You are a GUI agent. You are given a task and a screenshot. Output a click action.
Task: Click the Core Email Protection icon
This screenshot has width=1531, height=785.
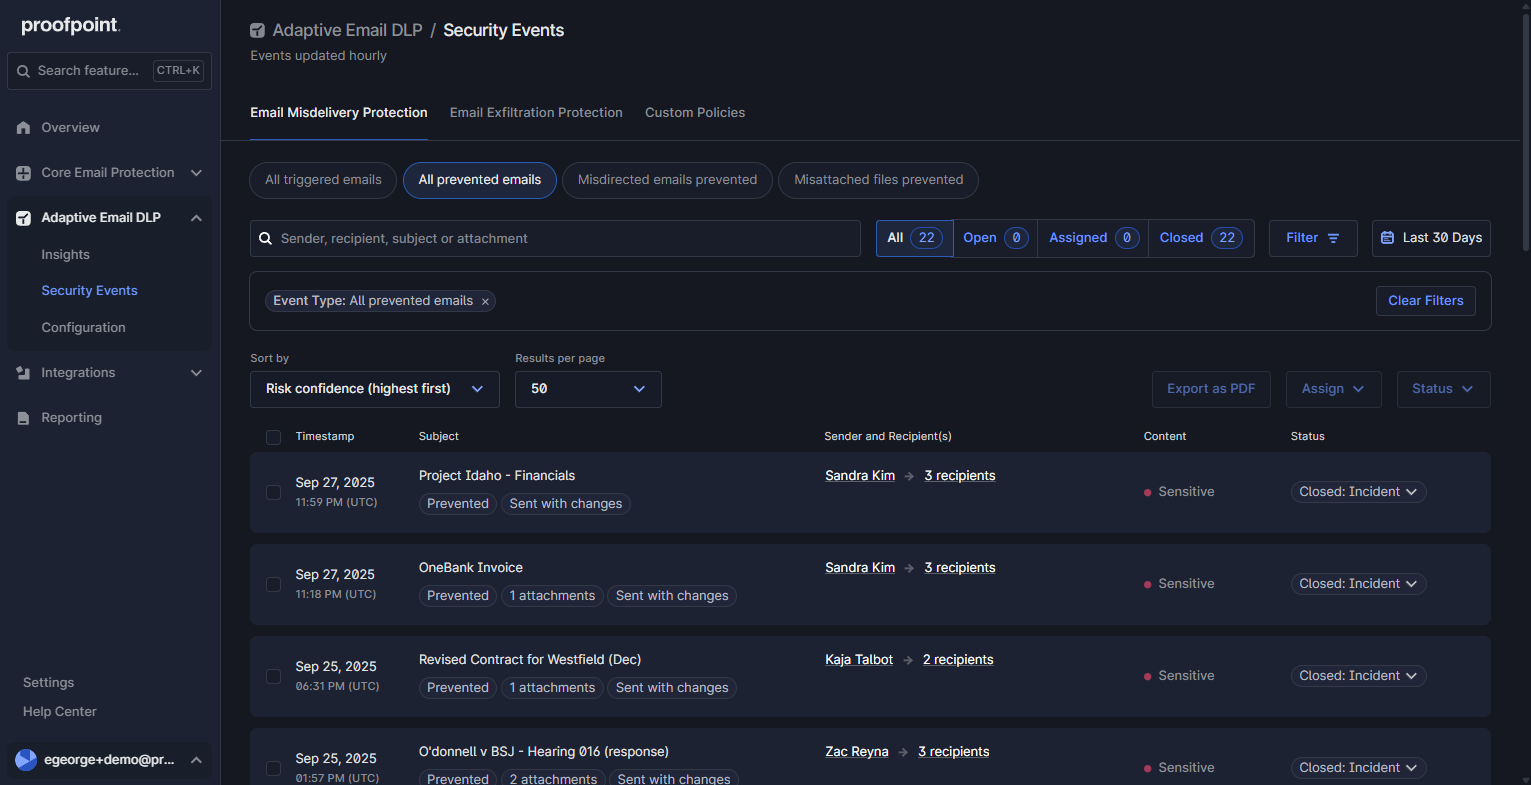click(24, 173)
